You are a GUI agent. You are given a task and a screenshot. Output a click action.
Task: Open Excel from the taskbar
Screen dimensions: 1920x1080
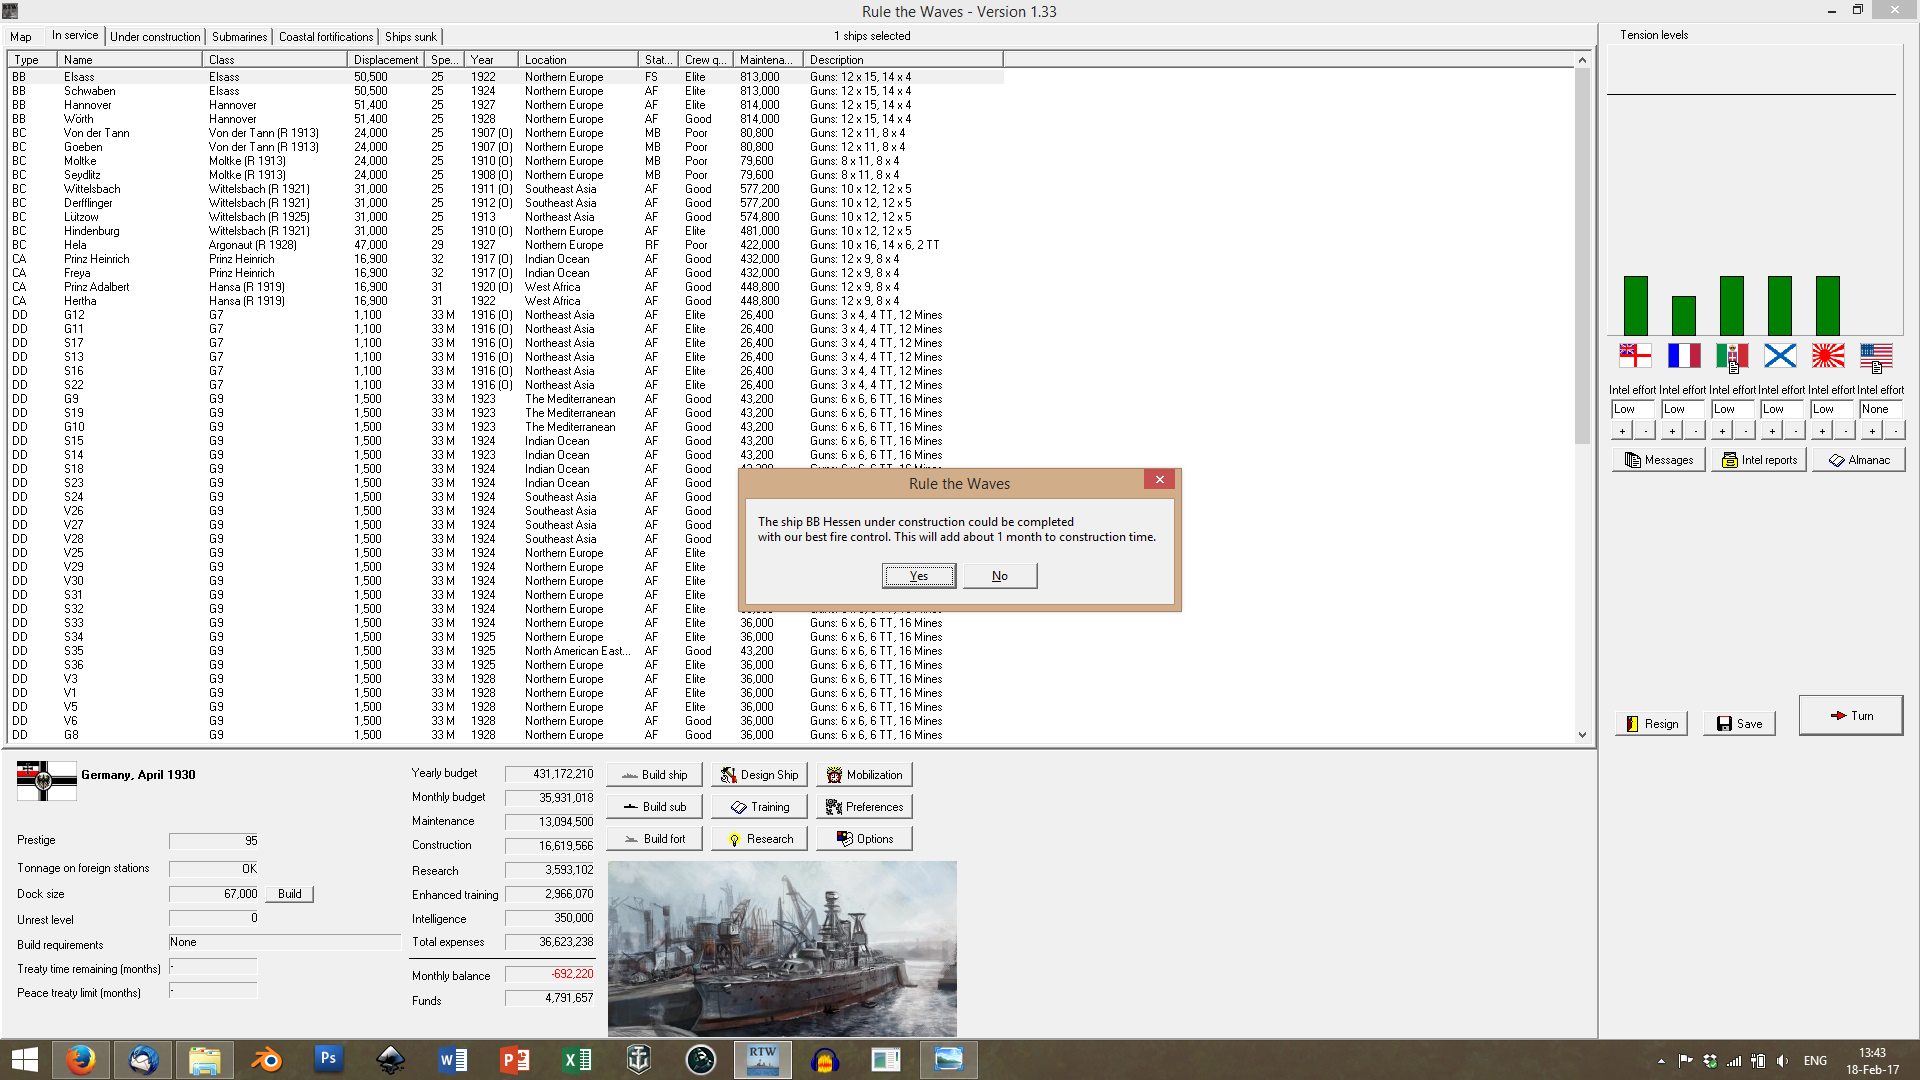coord(577,1059)
